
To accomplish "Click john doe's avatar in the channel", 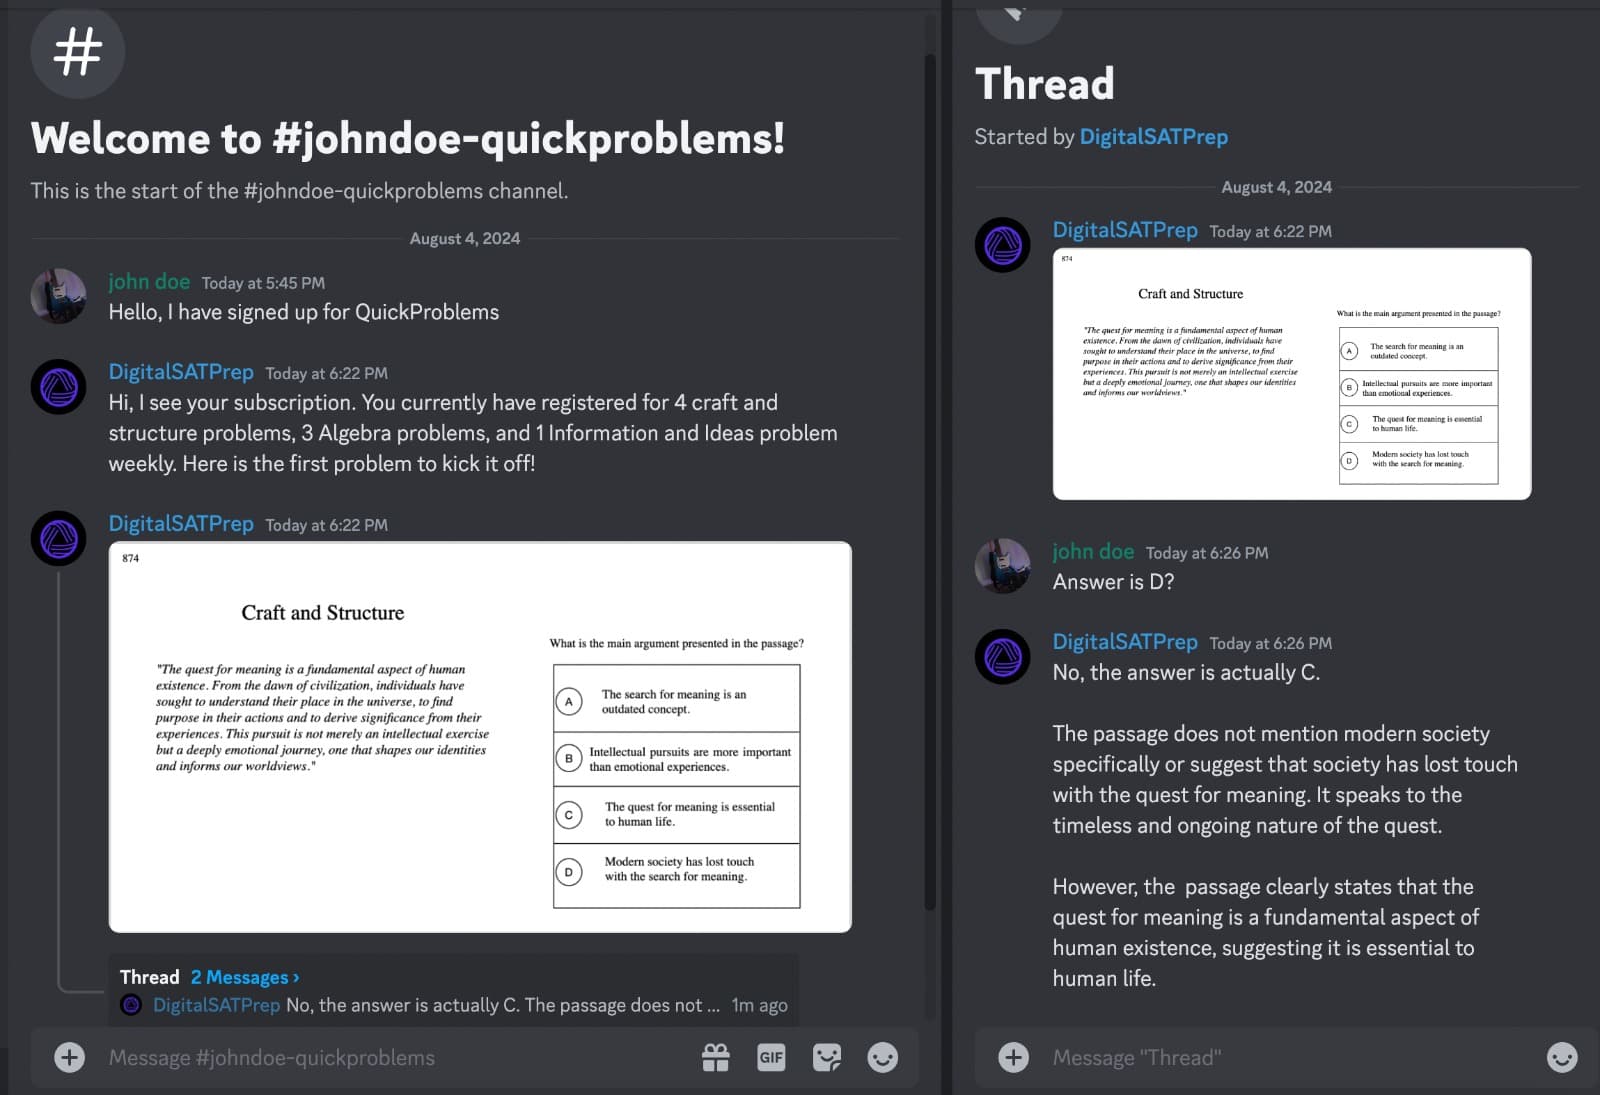I will click(58, 296).
